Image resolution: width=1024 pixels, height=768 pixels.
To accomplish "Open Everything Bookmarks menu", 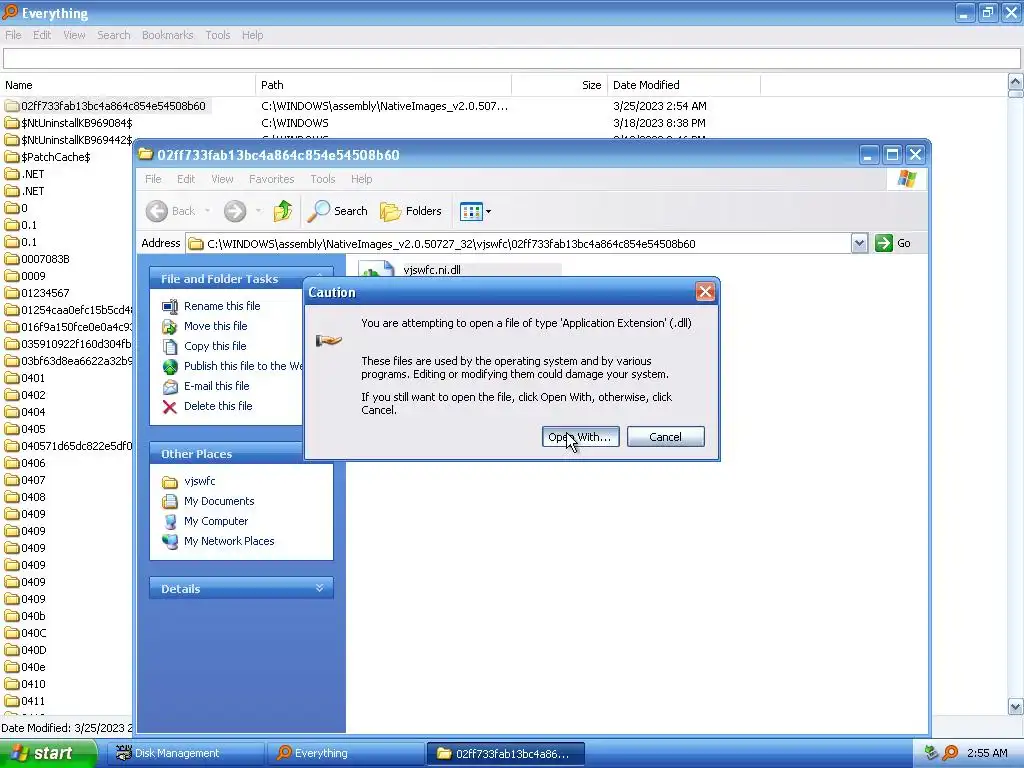I will tap(167, 35).
